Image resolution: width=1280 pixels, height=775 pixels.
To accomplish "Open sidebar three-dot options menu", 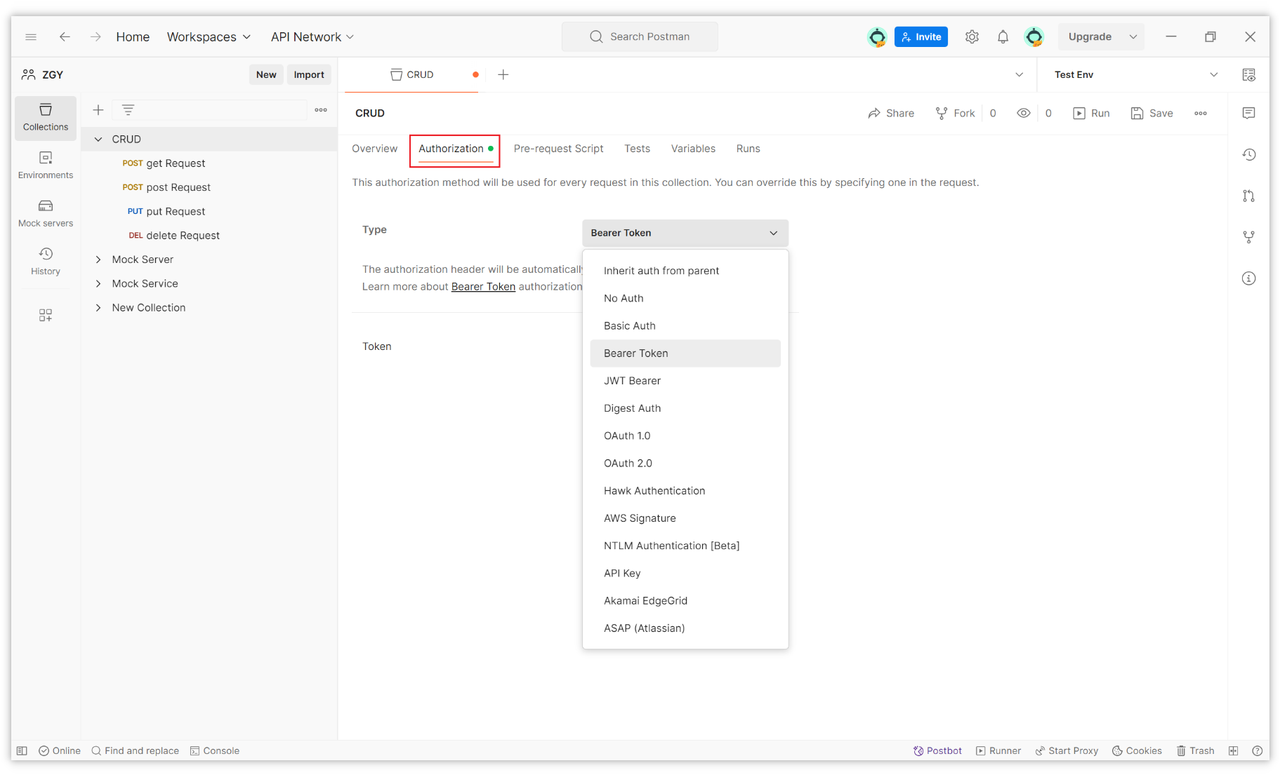I will pos(321,110).
